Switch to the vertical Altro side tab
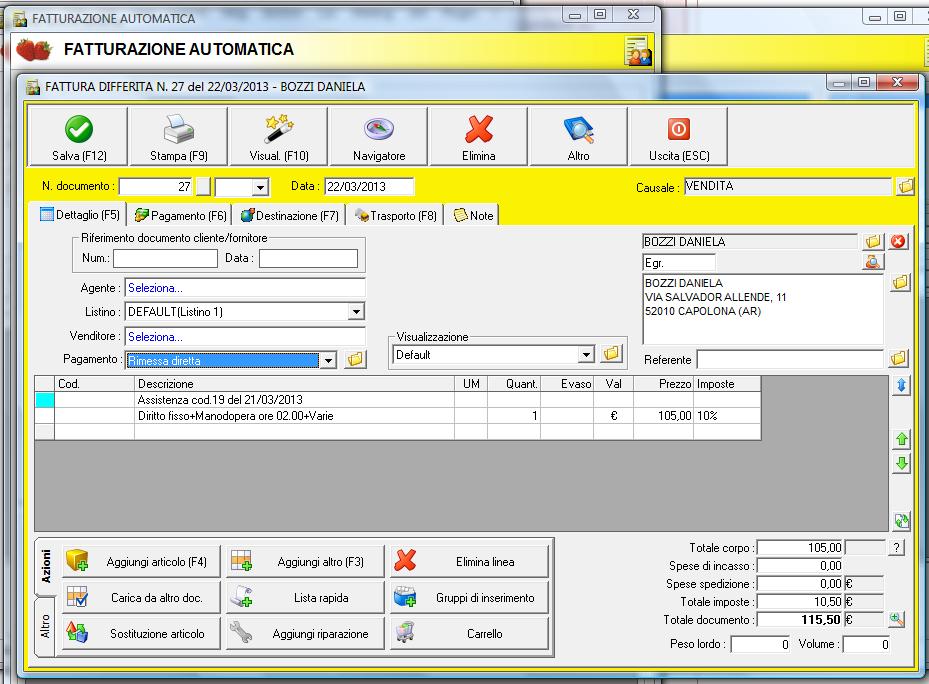The height and width of the screenshot is (684, 929). coord(45,626)
